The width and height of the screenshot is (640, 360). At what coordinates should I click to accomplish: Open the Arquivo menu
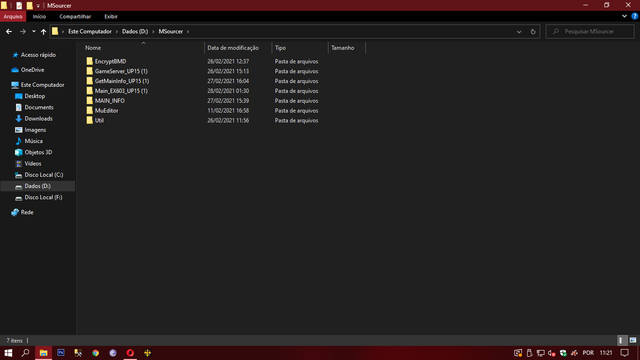pyautogui.click(x=13, y=16)
